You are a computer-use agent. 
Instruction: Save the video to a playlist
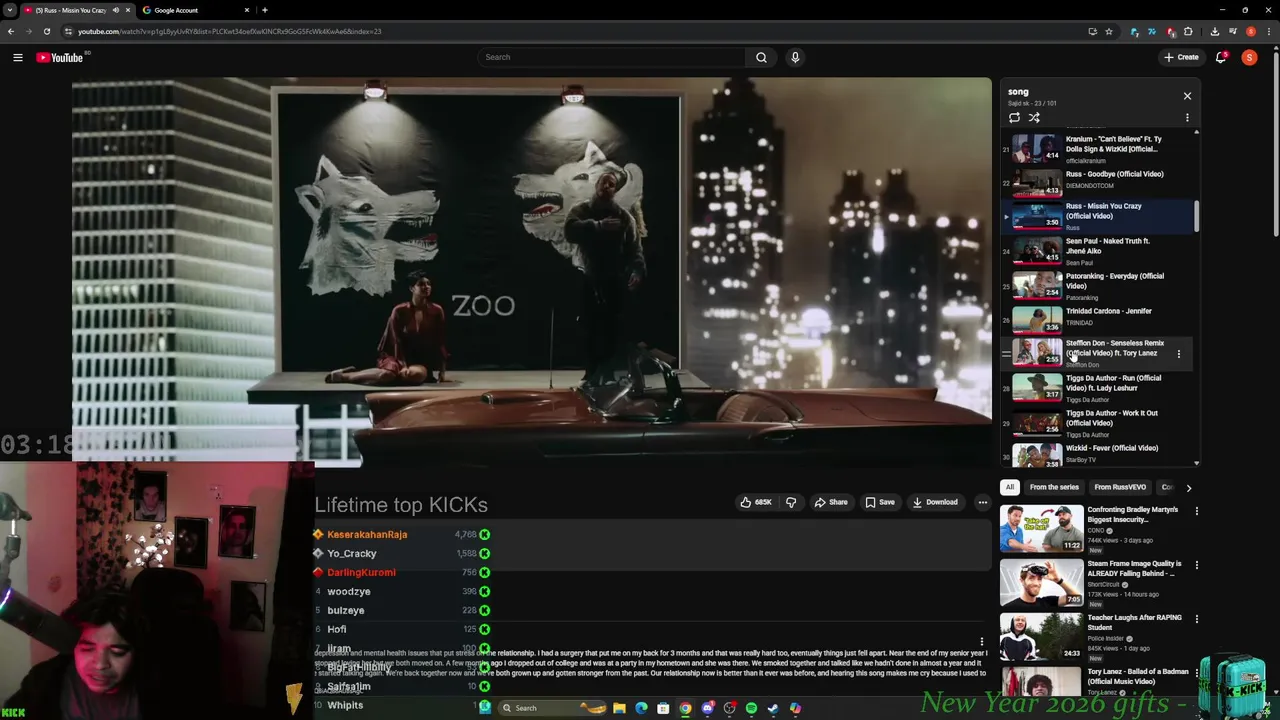[x=880, y=502]
